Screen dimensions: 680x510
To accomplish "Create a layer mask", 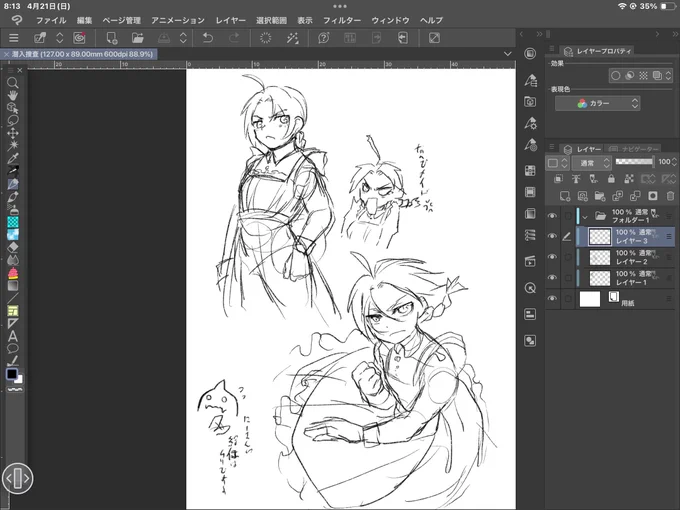I will (x=653, y=196).
